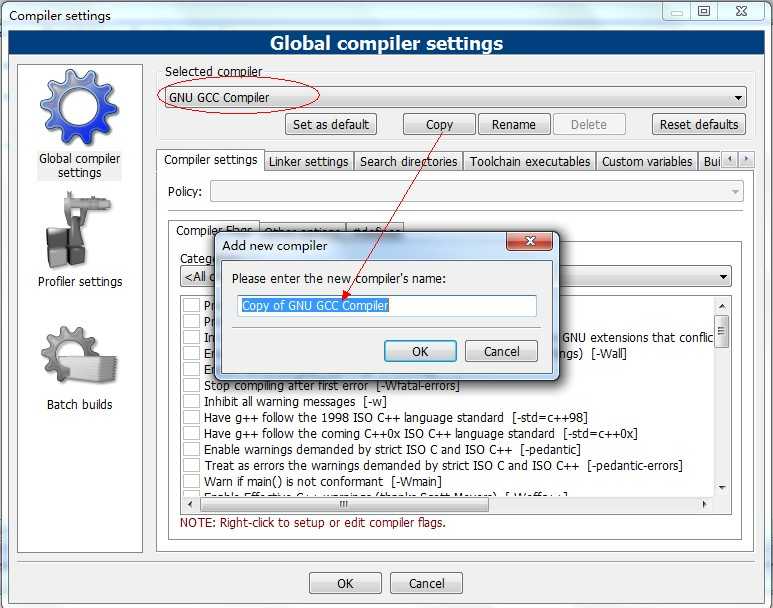
Task: Open Global compiler settings gear icon
Action: (x=79, y=107)
